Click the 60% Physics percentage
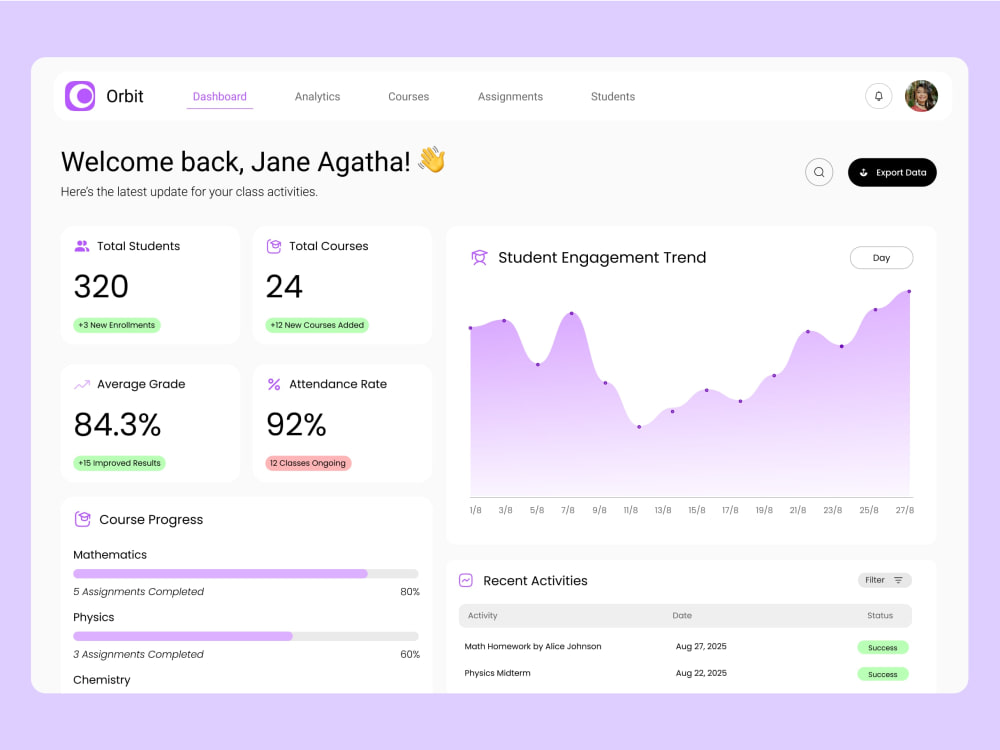The image size is (1000, 750). pos(409,654)
